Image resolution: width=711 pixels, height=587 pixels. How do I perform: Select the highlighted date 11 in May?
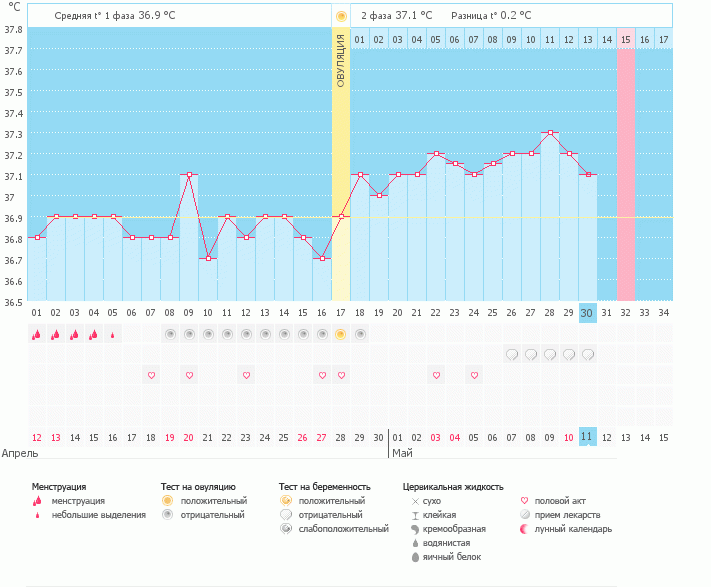point(588,437)
